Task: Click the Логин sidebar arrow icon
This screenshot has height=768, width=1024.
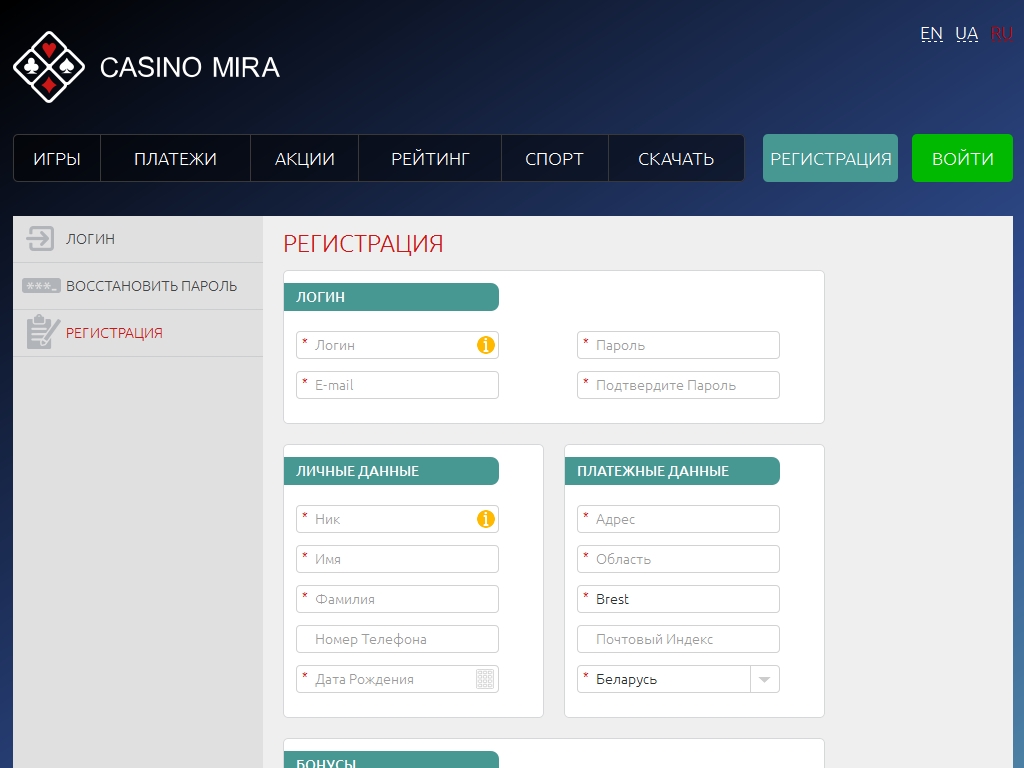Action: point(40,239)
